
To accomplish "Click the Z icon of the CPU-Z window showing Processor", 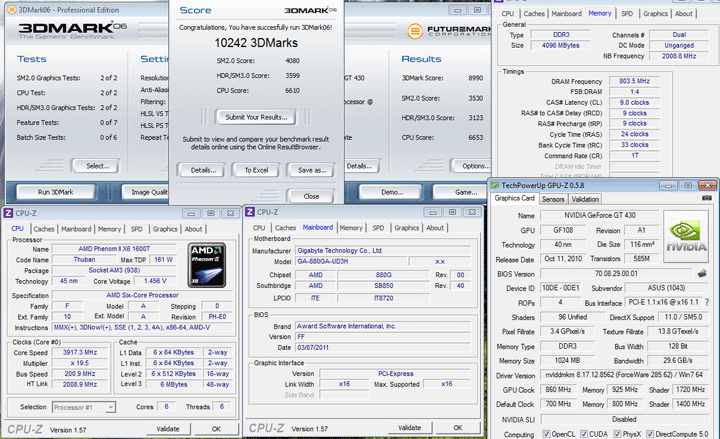I will tap(8, 213).
